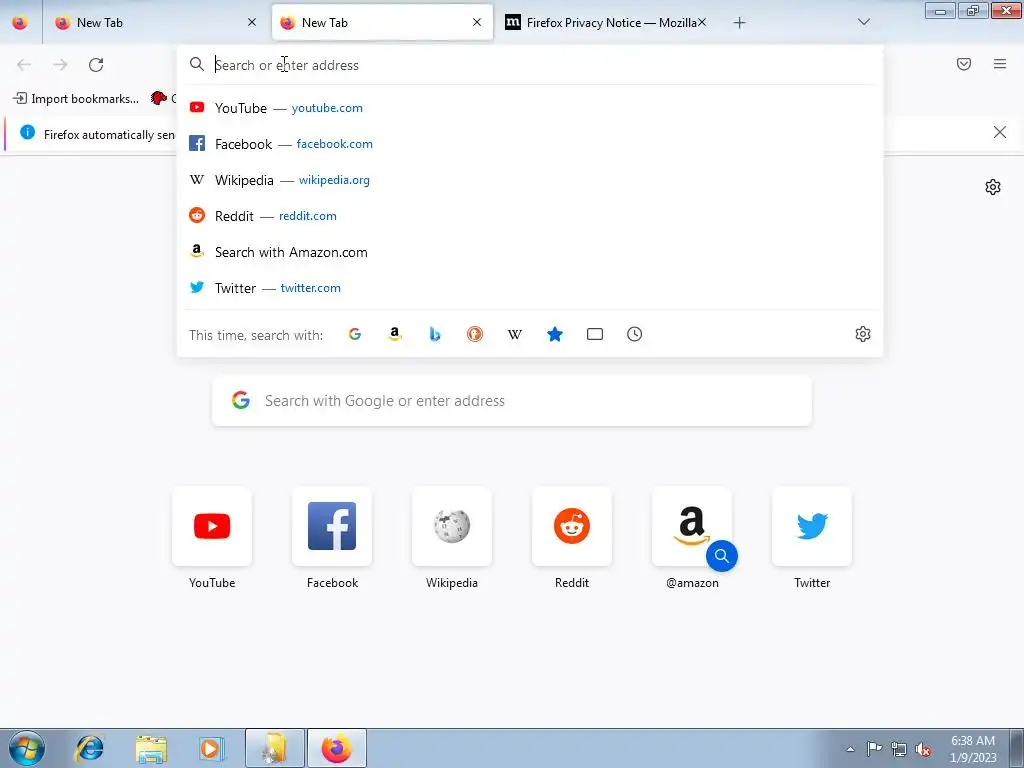The width and height of the screenshot is (1024, 768).
Task: Open Windows Explorer folder taskbar icon
Action: click(151, 748)
